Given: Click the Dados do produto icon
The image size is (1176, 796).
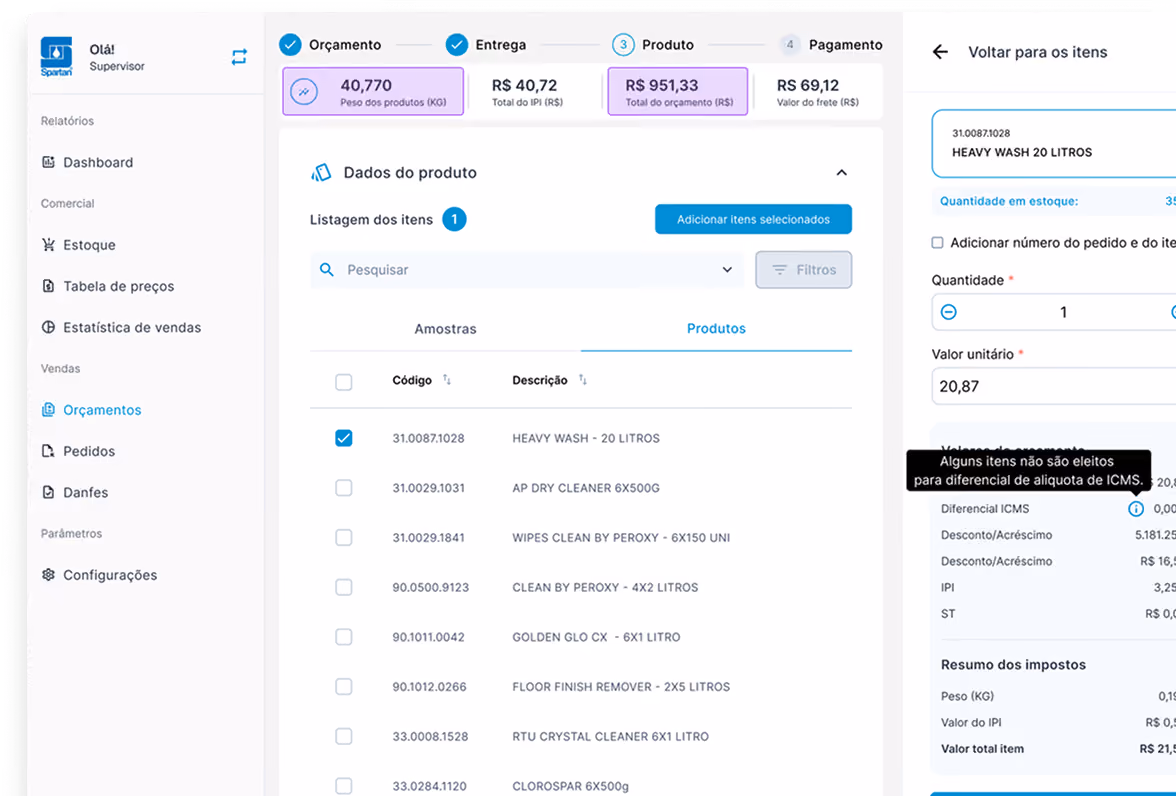Looking at the screenshot, I should click(x=321, y=173).
